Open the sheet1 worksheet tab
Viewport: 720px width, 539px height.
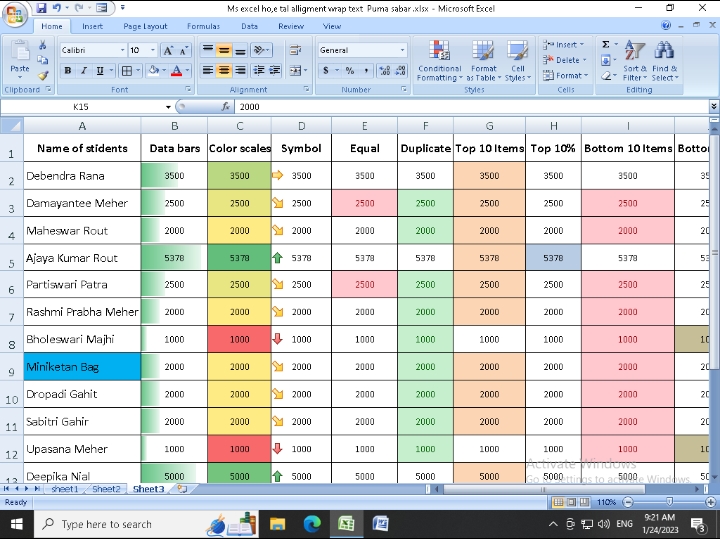tap(64, 489)
